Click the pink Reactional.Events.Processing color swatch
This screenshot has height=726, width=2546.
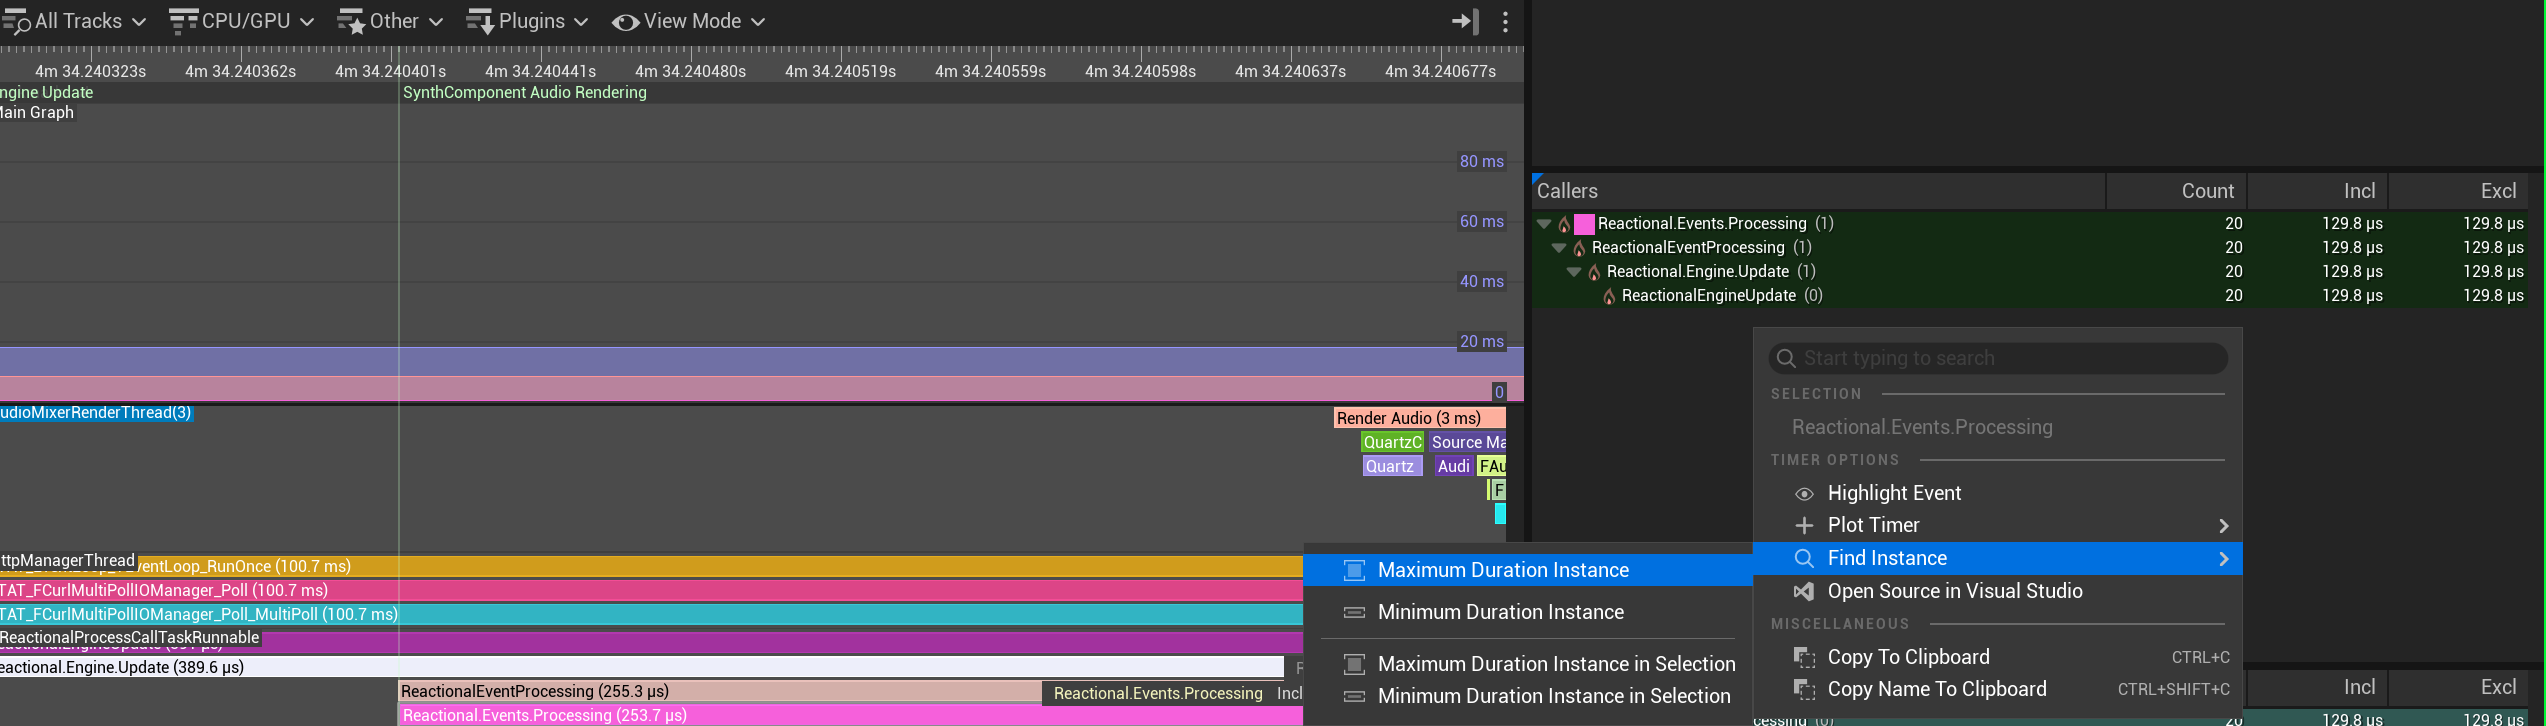pyautogui.click(x=1584, y=224)
